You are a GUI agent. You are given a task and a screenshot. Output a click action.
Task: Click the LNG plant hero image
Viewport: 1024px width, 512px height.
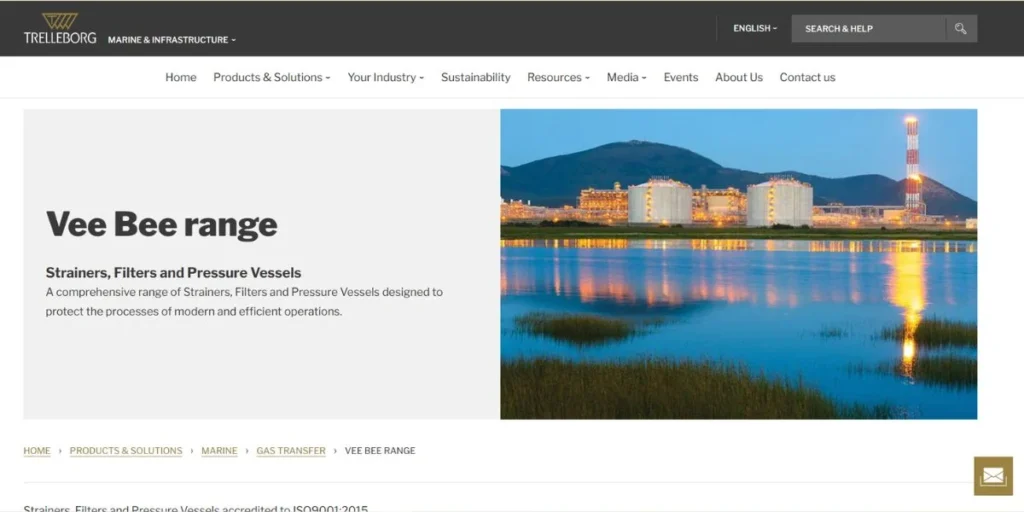(x=738, y=264)
